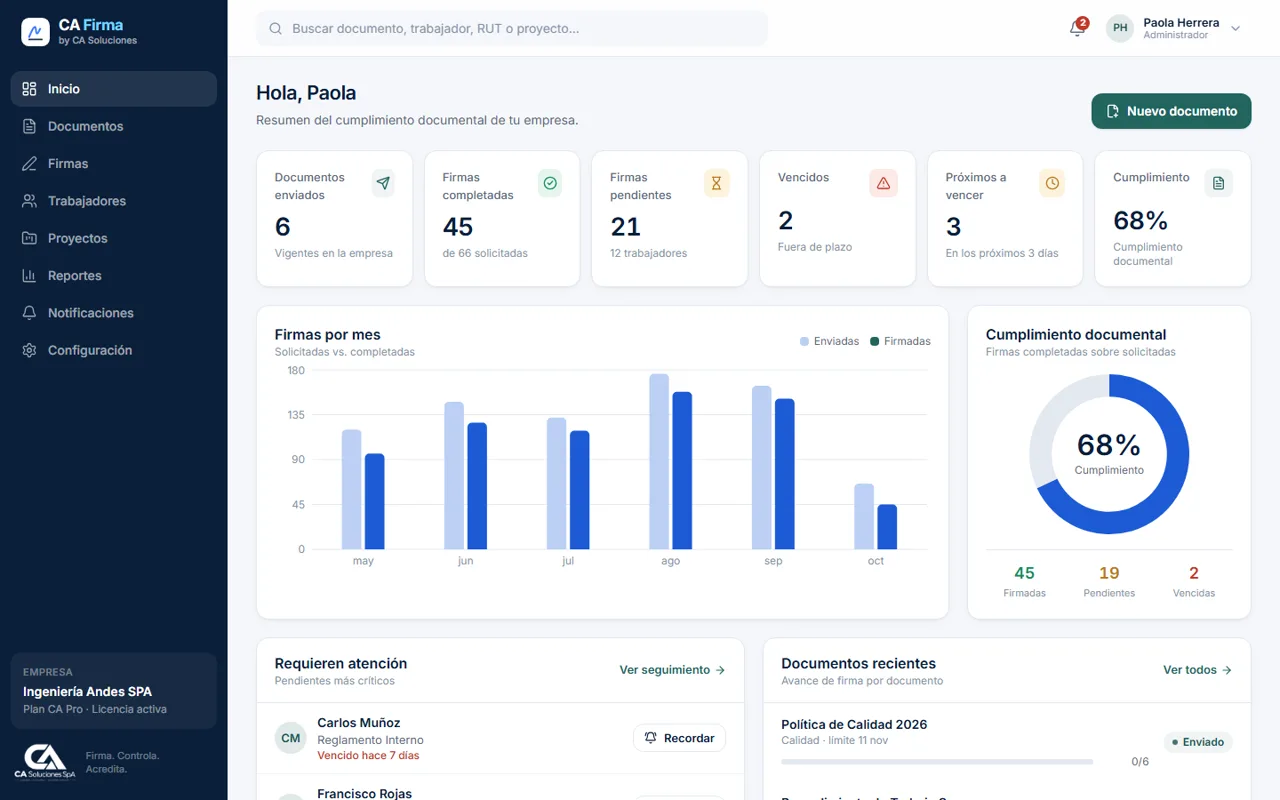The width and height of the screenshot is (1280, 800).
Task: Toggle the Firmadas legend series in chart
Action: (900, 341)
